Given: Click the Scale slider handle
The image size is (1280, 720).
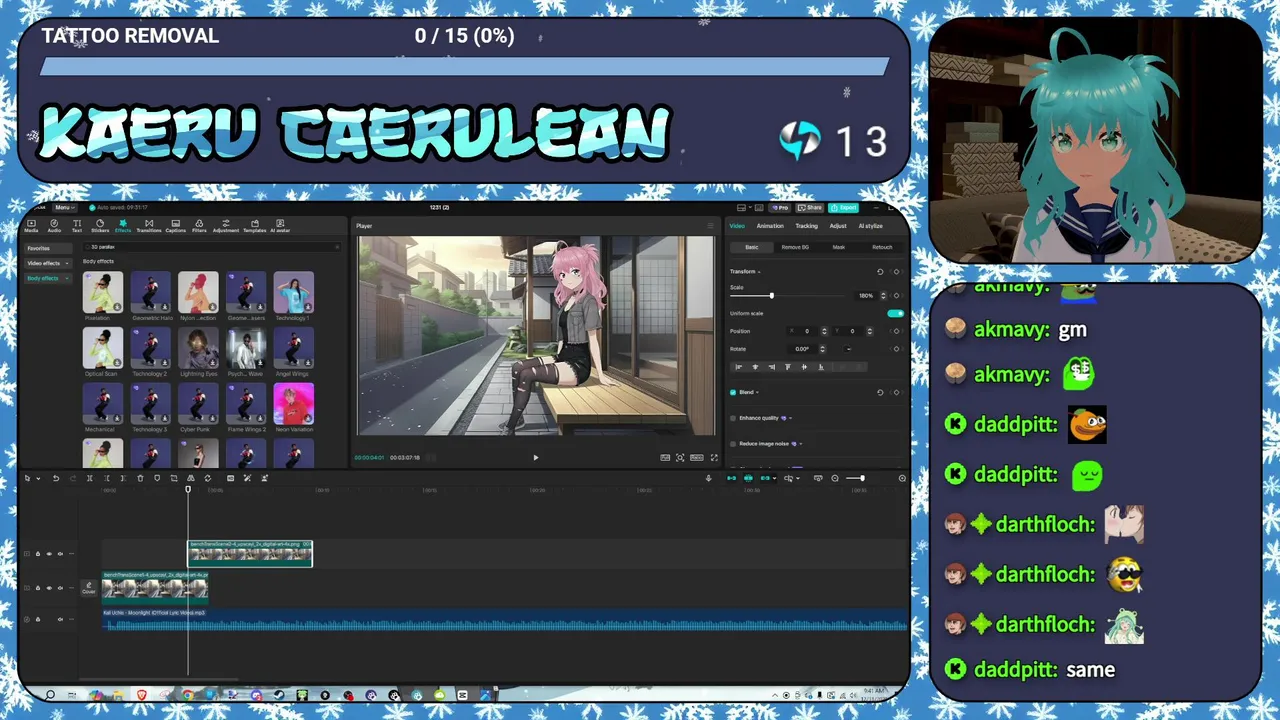Looking at the screenshot, I should coord(772,296).
